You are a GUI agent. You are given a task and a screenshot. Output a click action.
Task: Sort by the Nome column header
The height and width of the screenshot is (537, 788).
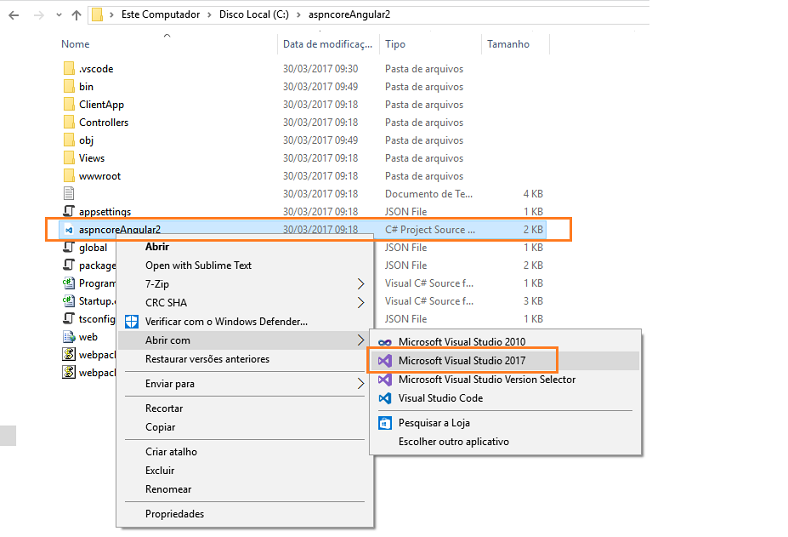[x=75, y=44]
